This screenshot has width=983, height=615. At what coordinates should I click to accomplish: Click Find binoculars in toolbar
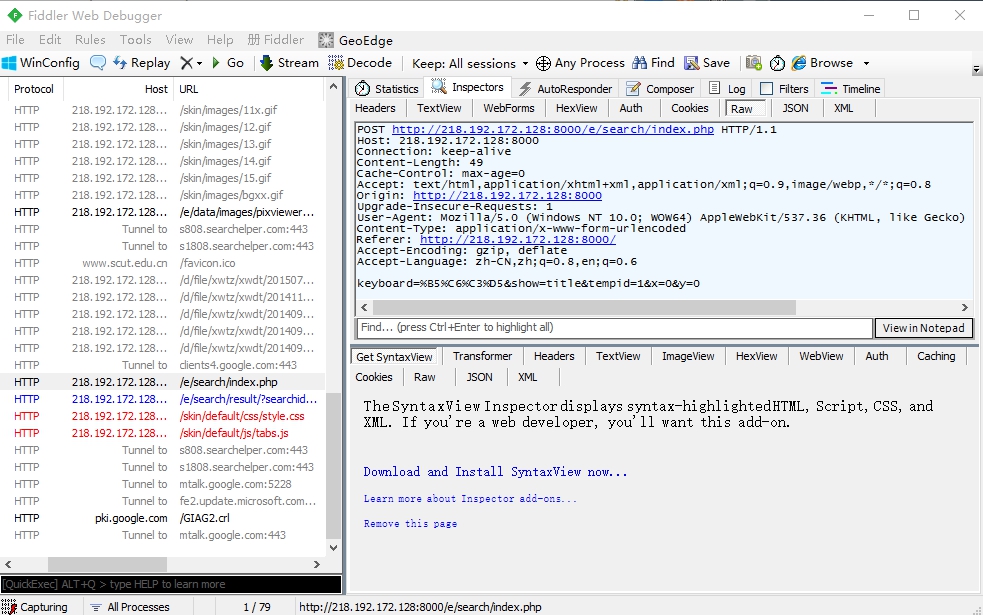point(653,63)
